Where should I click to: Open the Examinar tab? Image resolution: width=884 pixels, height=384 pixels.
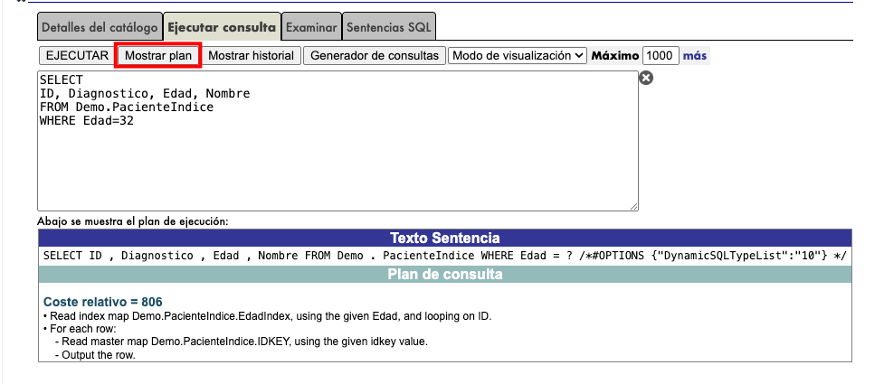click(311, 27)
